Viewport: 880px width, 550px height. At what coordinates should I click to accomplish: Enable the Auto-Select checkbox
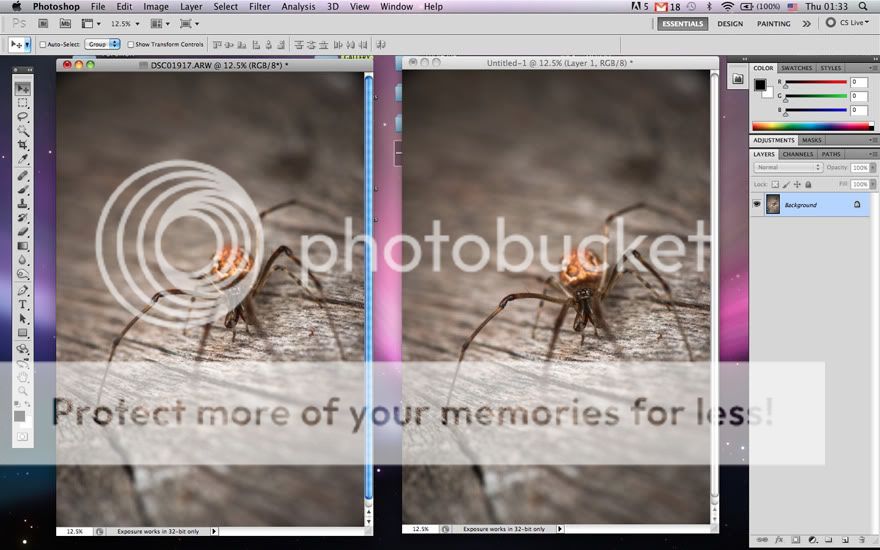pyautogui.click(x=43, y=44)
